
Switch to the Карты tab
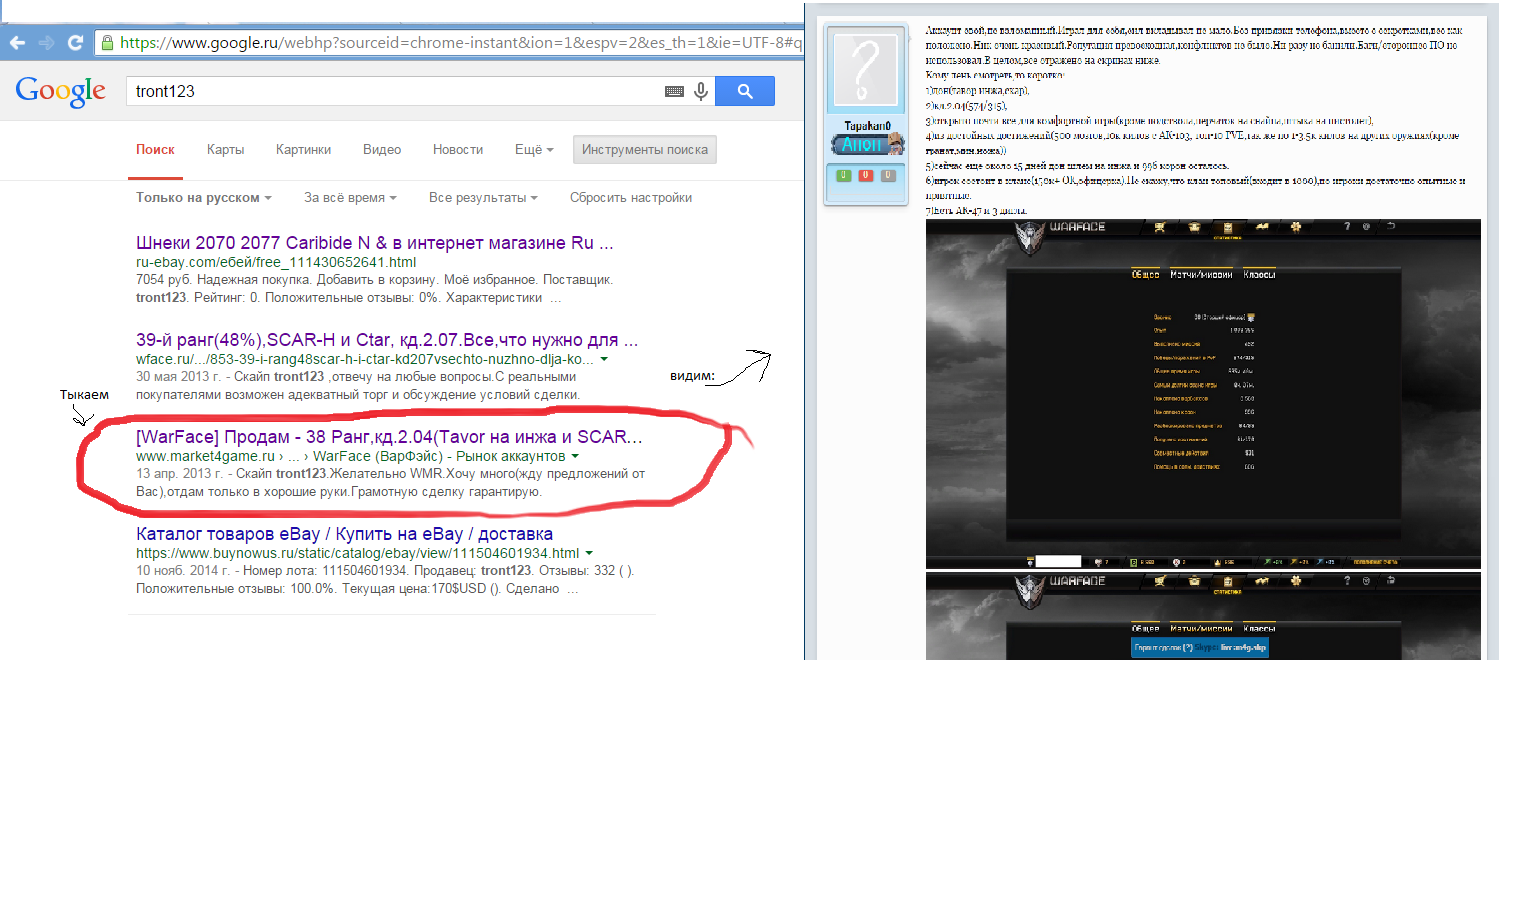pos(225,149)
